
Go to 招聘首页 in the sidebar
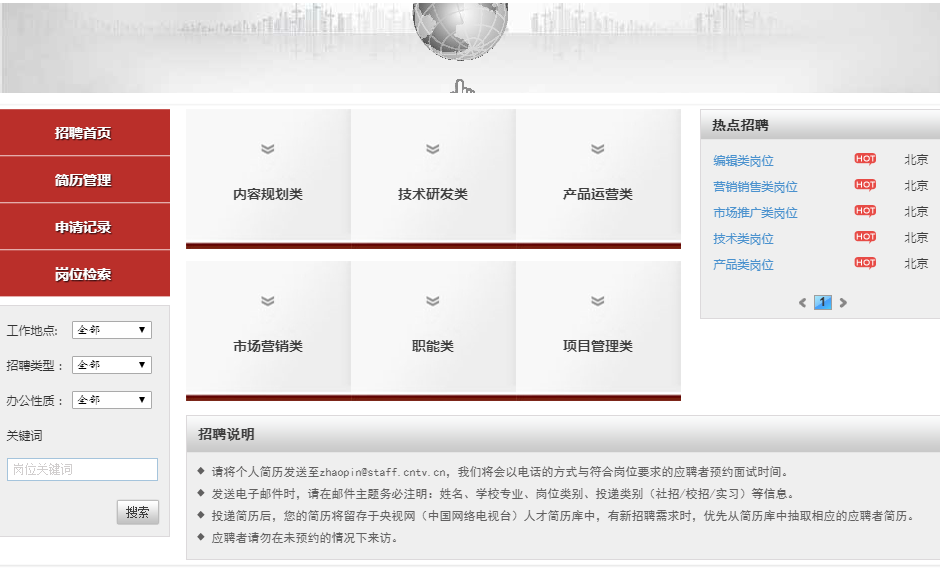pyautogui.click(x=84, y=133)
